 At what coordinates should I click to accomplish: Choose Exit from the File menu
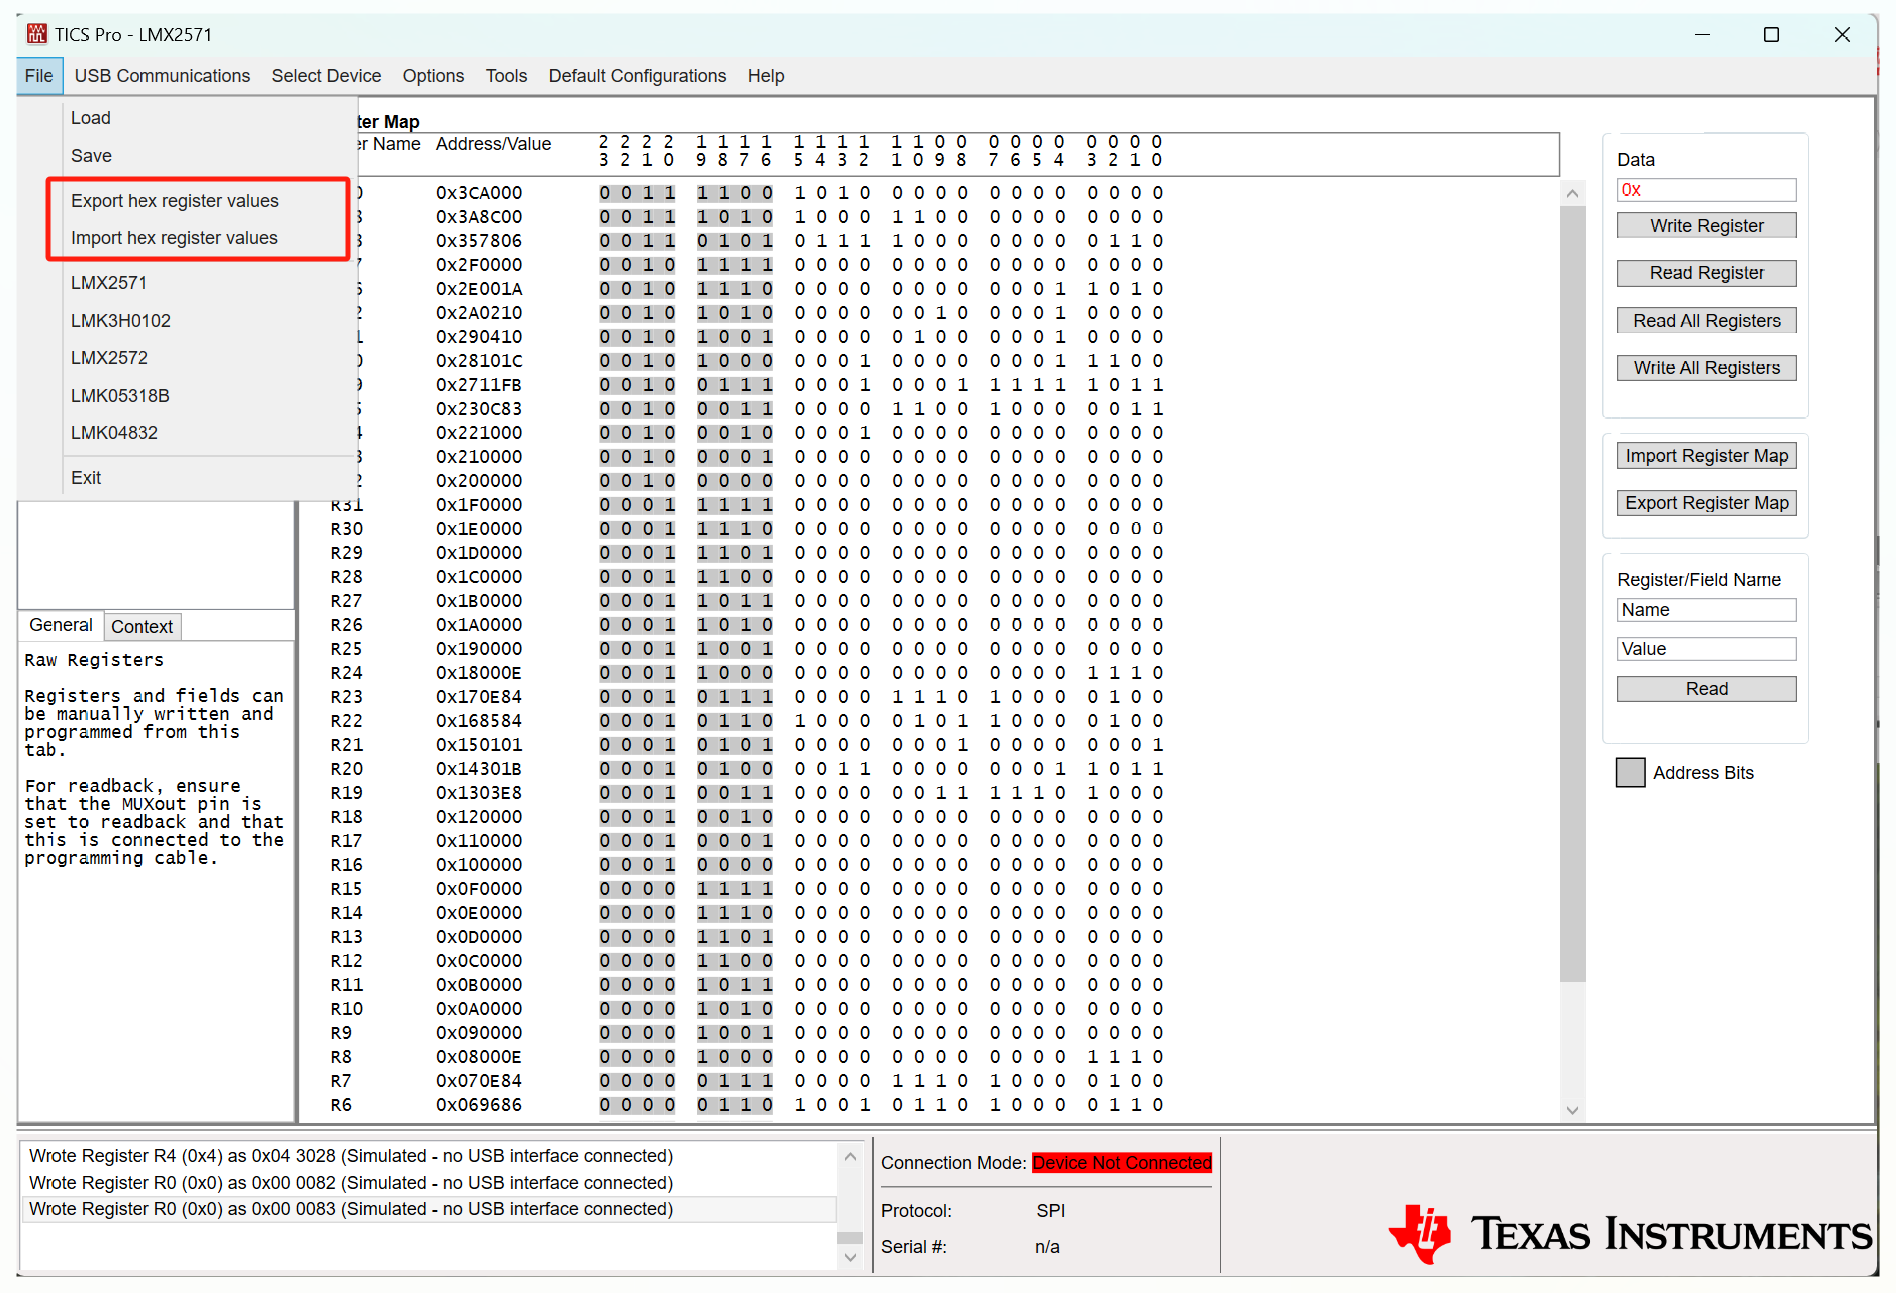coord(86,478)
